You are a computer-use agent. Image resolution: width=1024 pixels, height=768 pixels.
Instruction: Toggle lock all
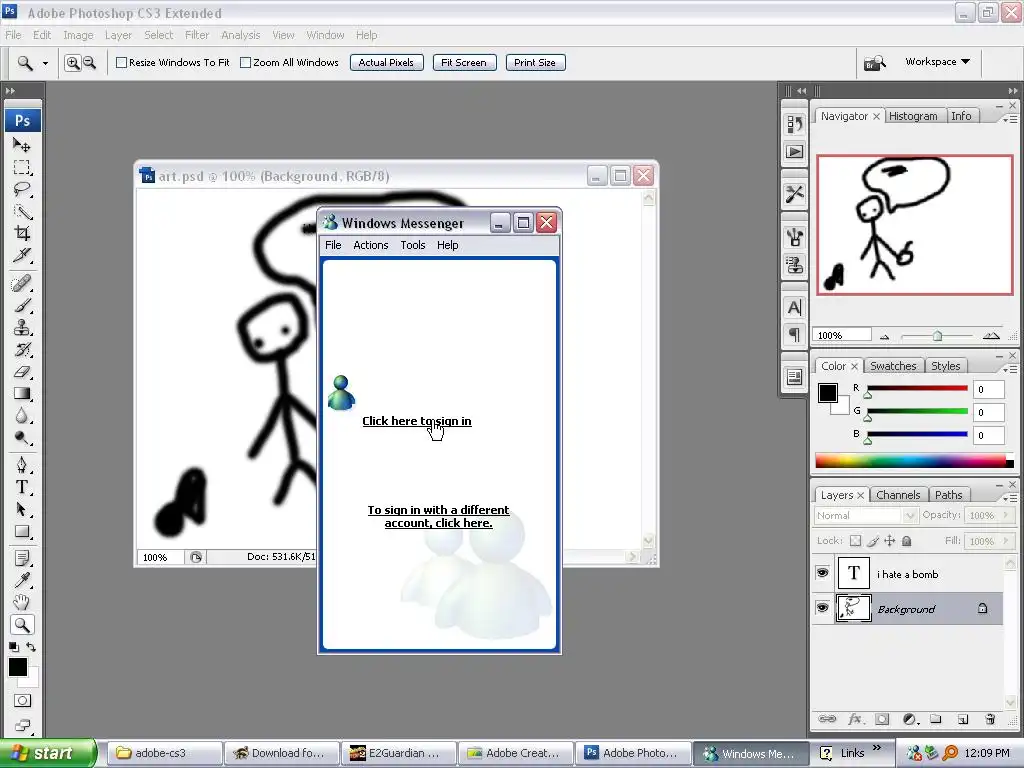906,541
